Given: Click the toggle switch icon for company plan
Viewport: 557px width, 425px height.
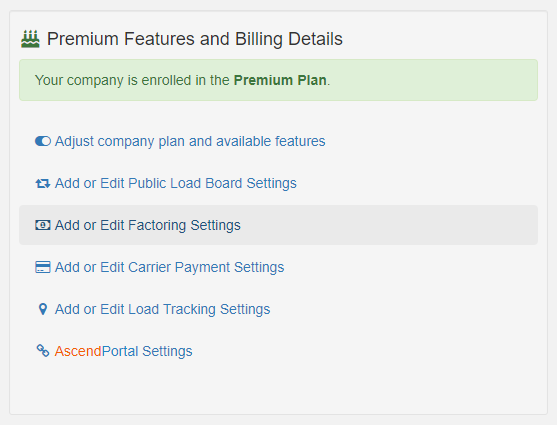Looking at the screenshot, I should [x=43, y=141].
